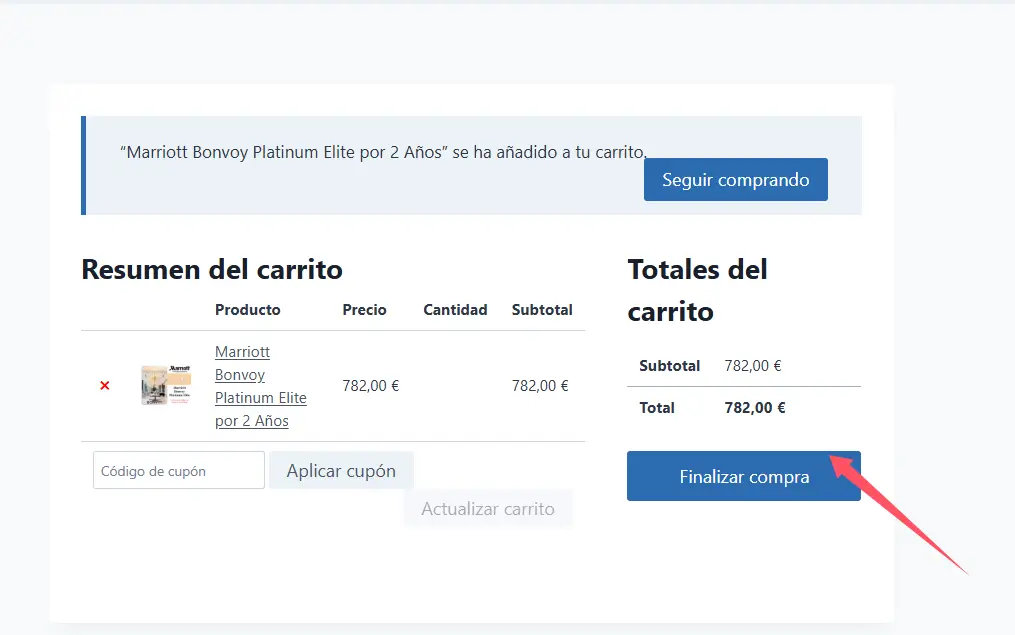Click the Subtotal column header
The image size is (1015, 635).
tap(542, 310)
